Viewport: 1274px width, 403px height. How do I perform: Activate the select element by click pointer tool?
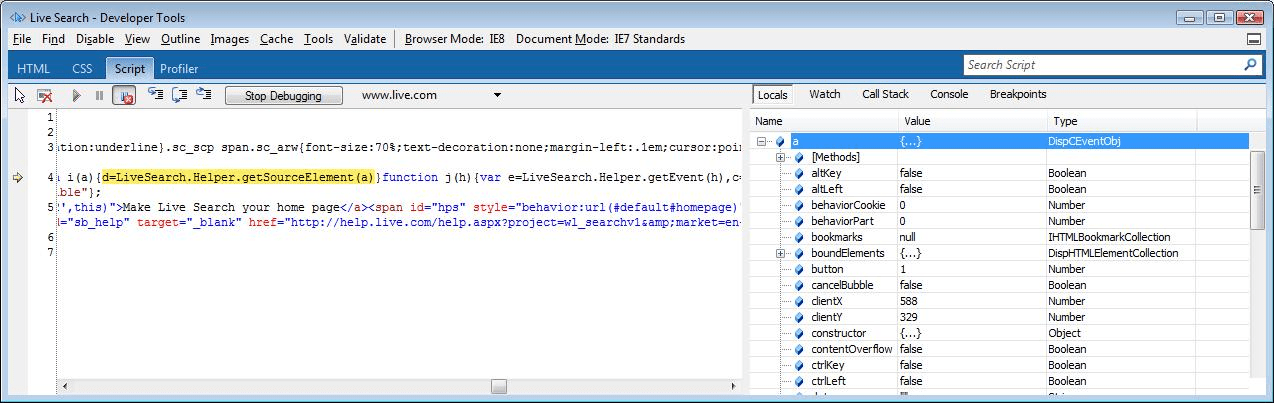[x=20, y=95]
